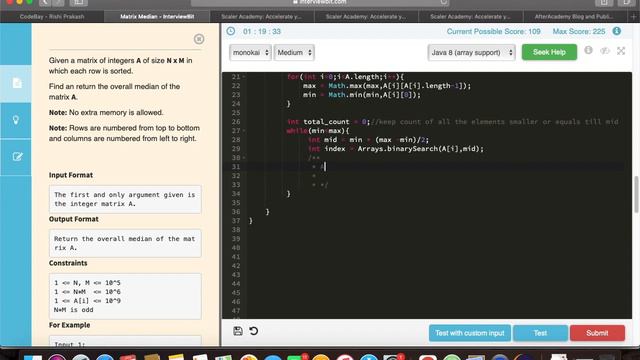The image size is (640, 360).
Task: Submit the solution with the red Submit button
Action: 597,333
